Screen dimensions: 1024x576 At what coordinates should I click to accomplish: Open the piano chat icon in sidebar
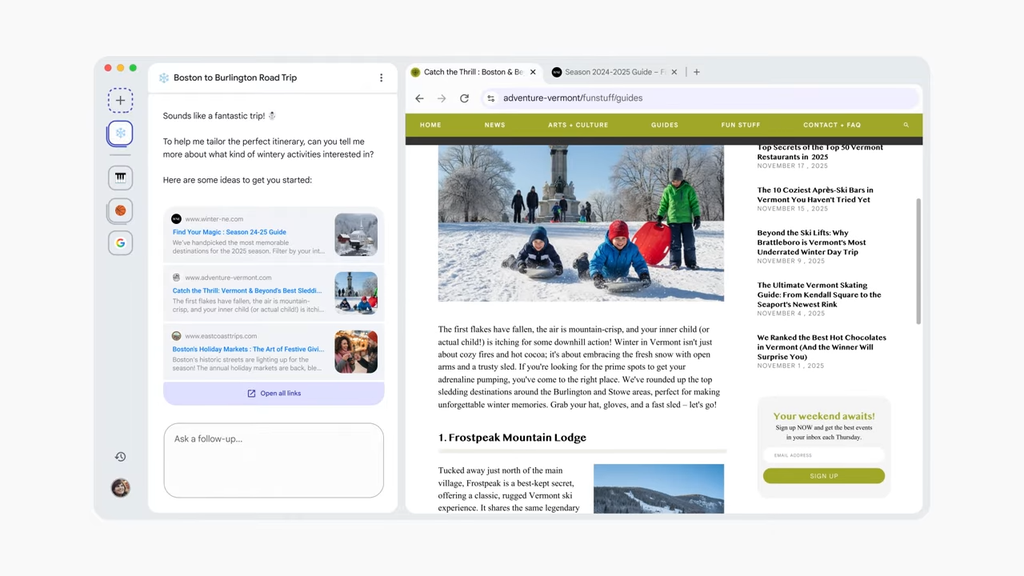[x=120, y=177]
